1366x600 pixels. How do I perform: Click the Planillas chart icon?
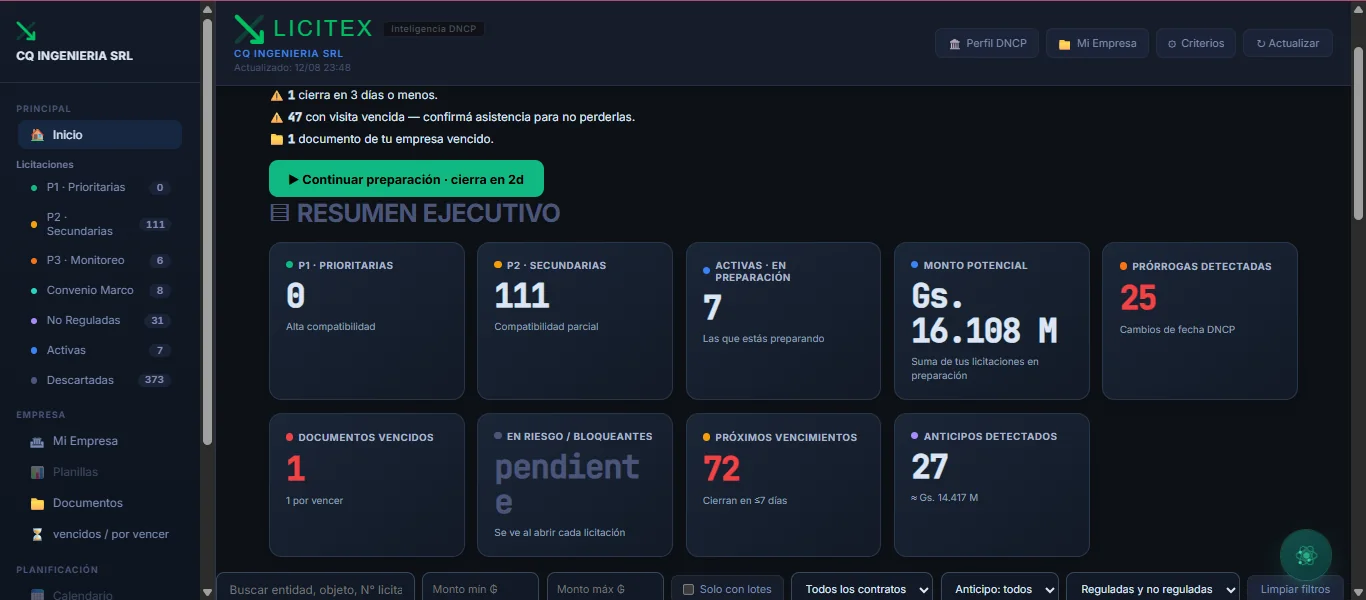pos(37,472)
